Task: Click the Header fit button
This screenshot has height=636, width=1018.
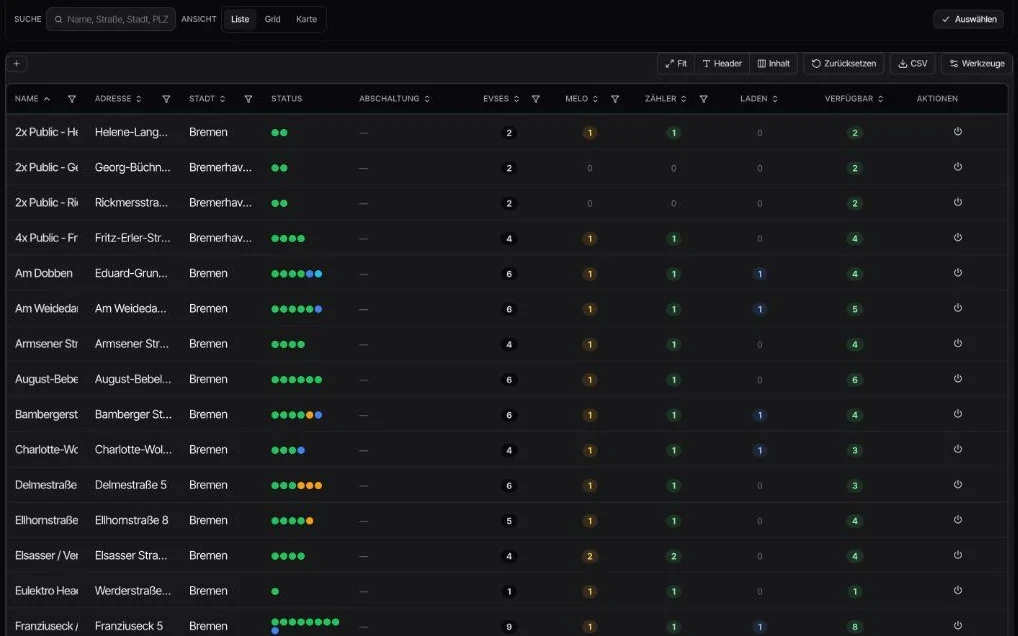Action: pyautogui.click(x=722, y=64)
